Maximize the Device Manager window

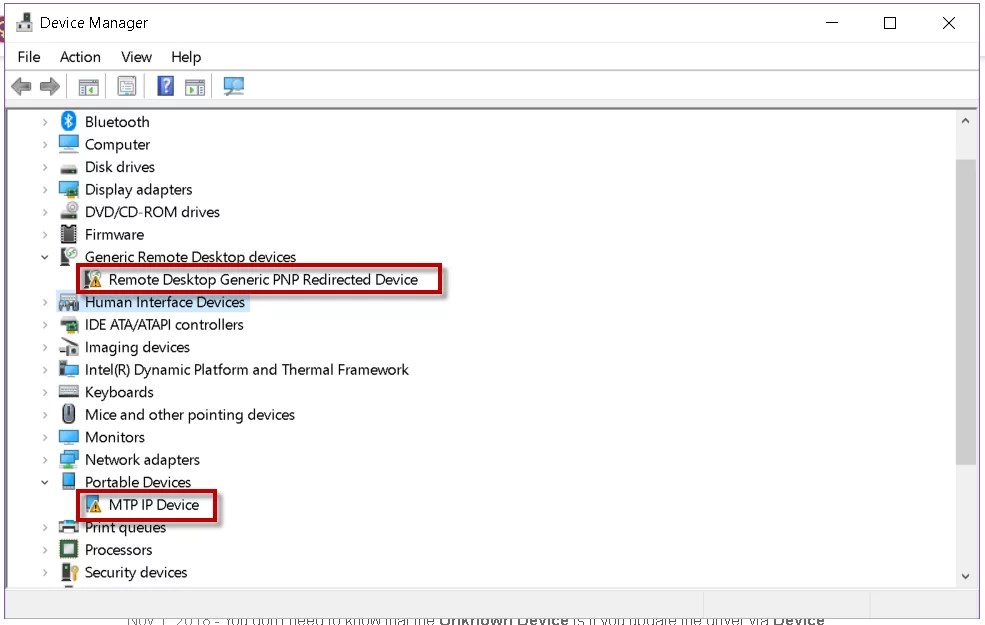[x=890, y=23]
